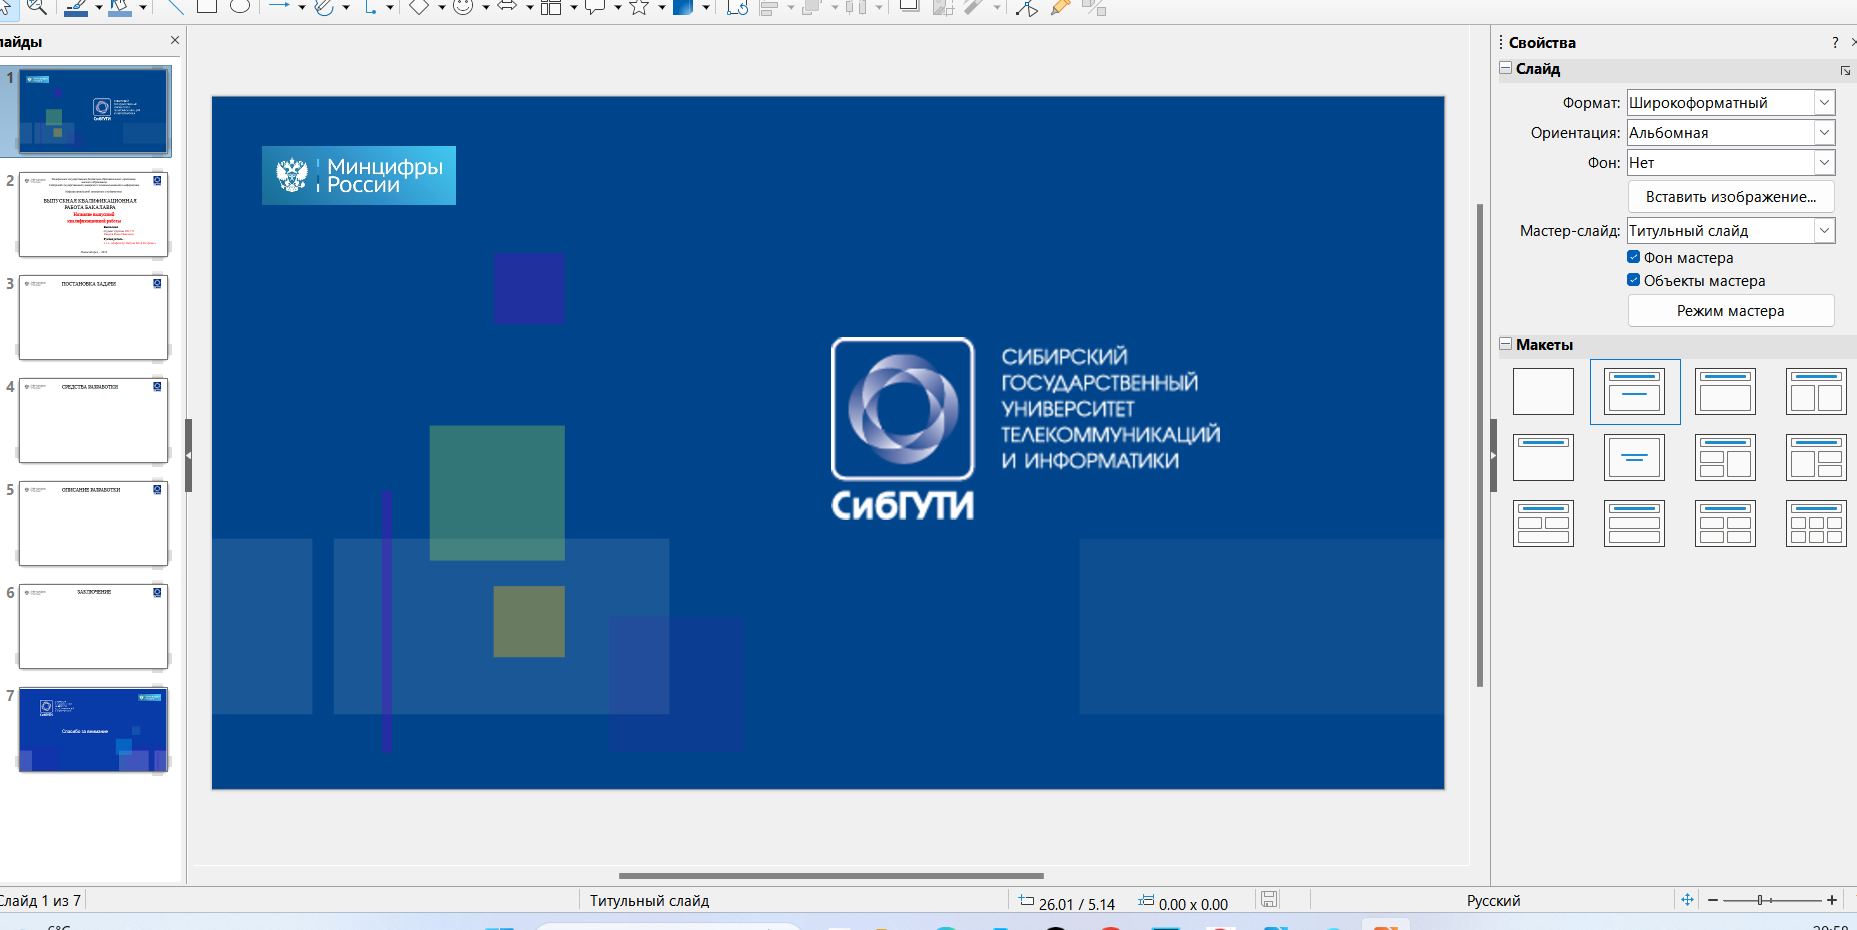Viewport: 1857px width, 930px height.
Task: Click the Fit Slide to Window icon
Action: (x=1687, y=900)
